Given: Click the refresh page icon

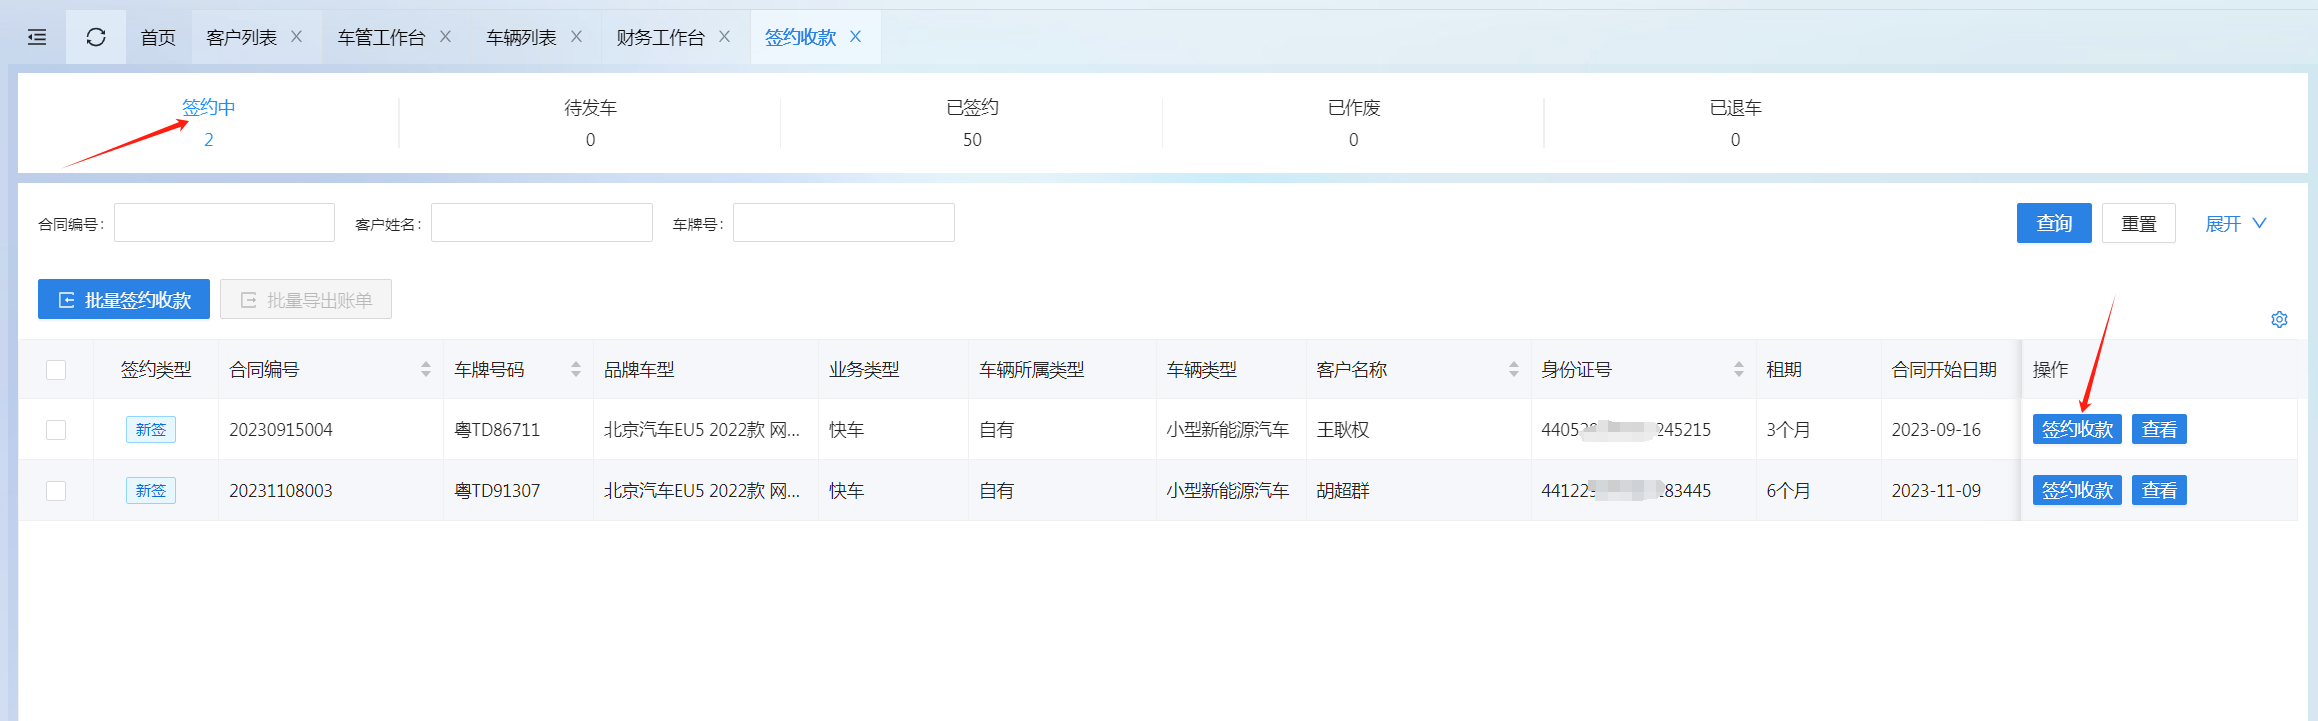Looking at the screenshot, I should [x=96, y=38].
